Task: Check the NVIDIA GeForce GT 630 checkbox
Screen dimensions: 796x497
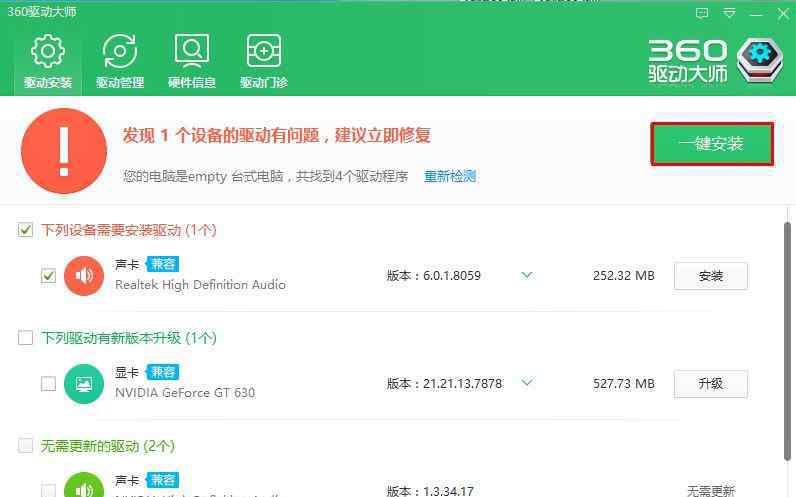Action: (x=48, y=383)
